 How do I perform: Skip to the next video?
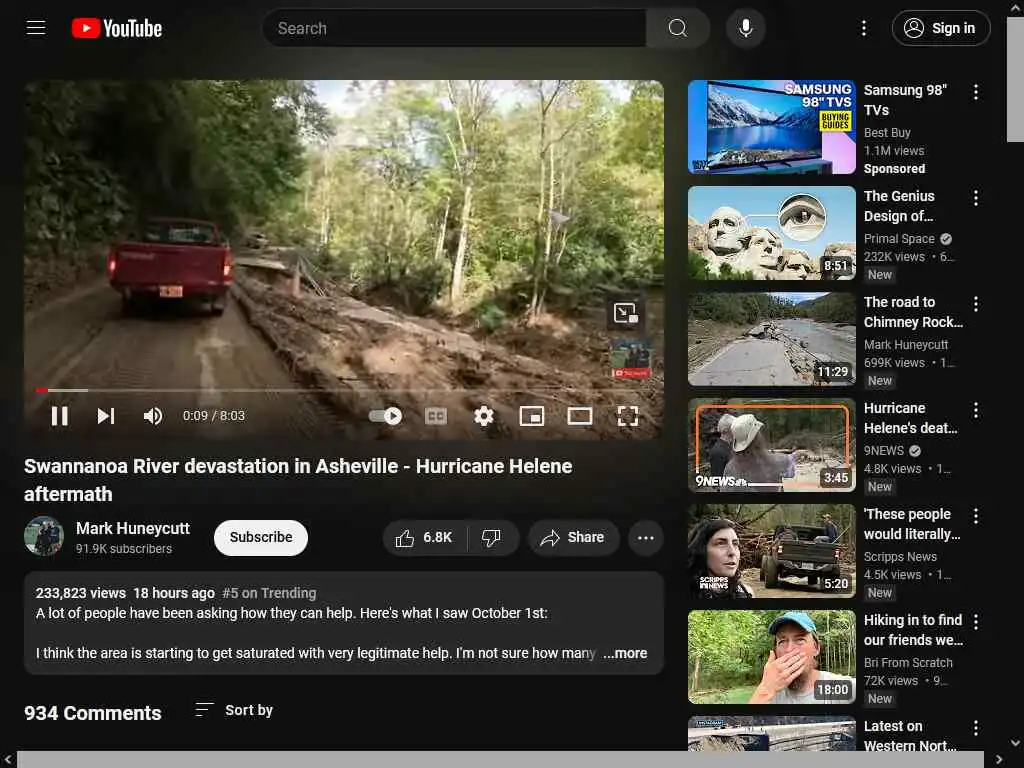106,416
